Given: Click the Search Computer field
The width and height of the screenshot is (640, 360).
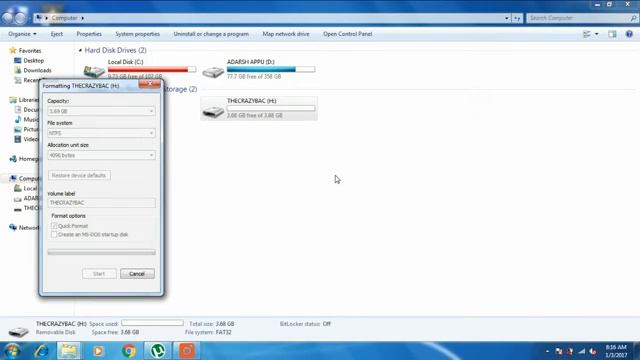Looking at the screenshot, I should [582, 18].
